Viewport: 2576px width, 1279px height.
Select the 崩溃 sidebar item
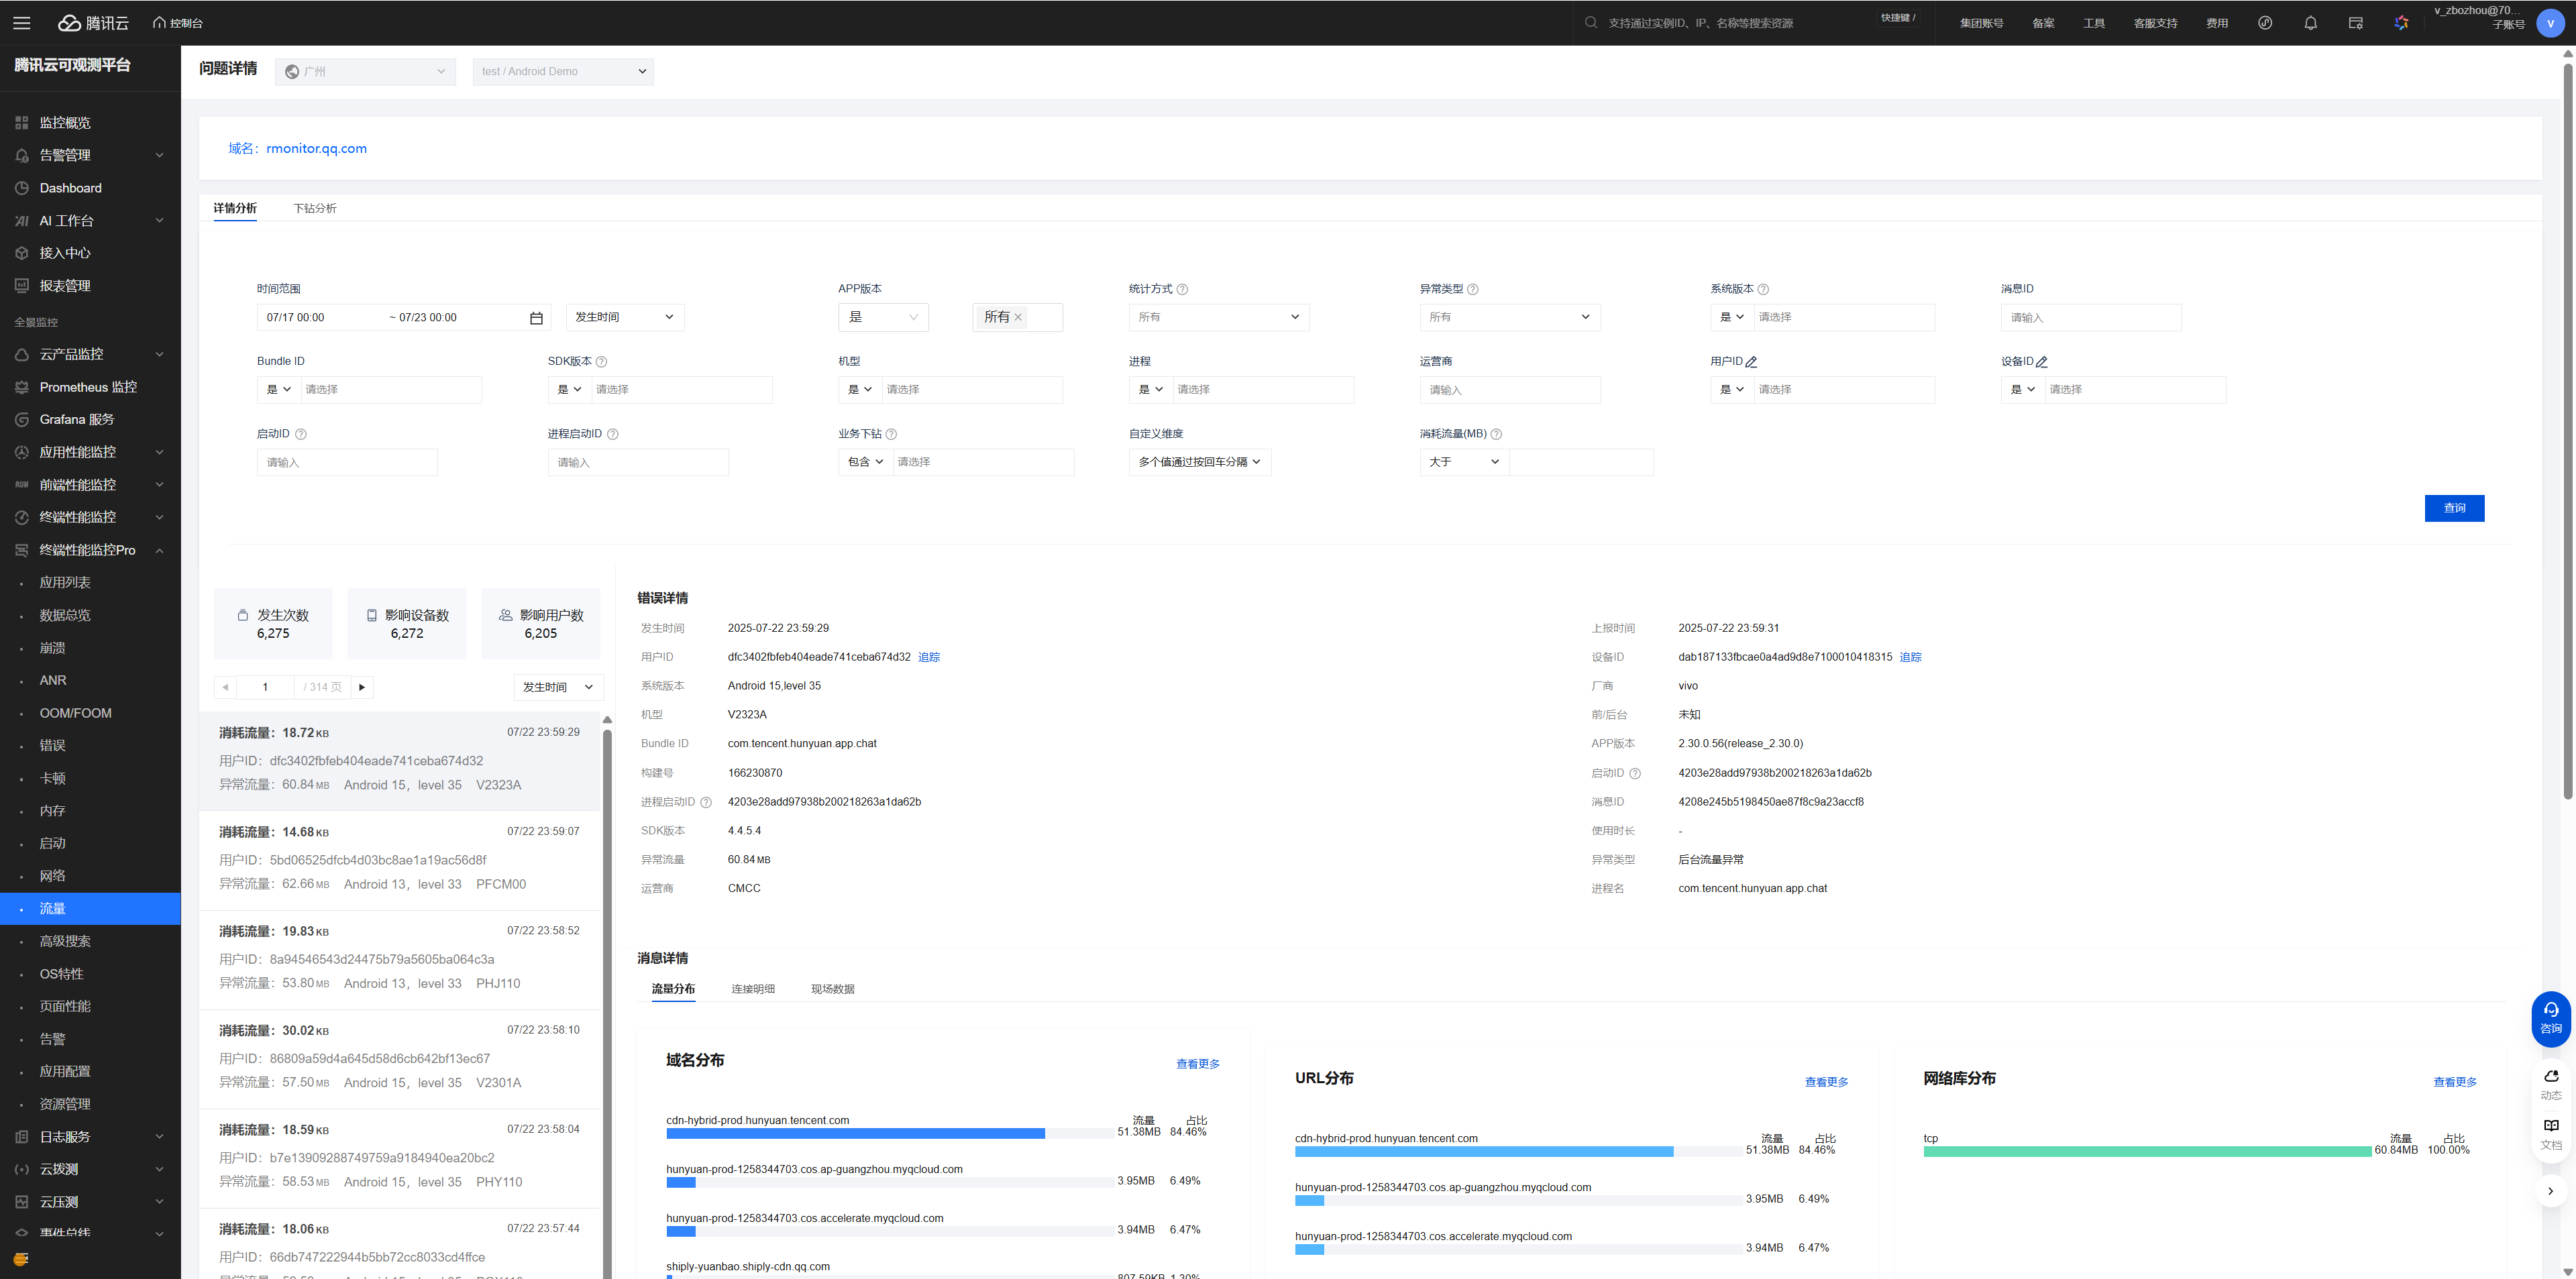coord(52,648)
